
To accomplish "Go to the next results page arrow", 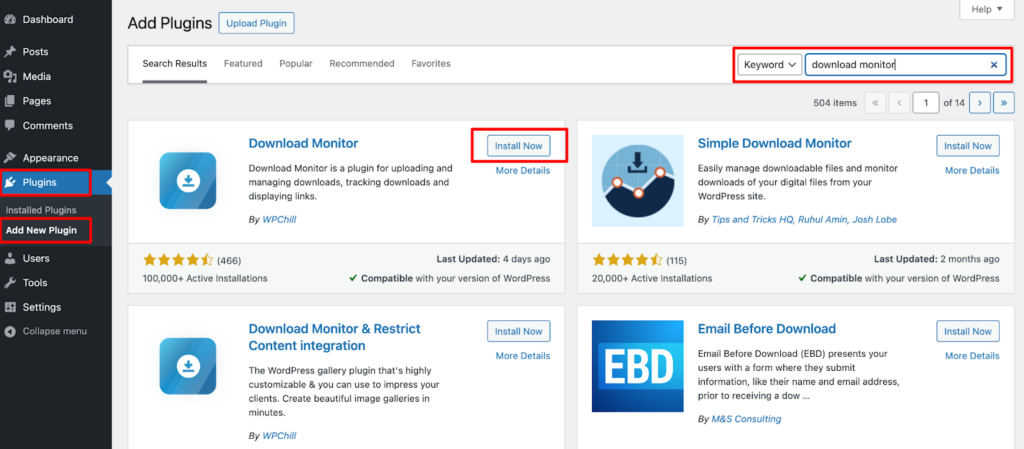I will tap(980, 103).
